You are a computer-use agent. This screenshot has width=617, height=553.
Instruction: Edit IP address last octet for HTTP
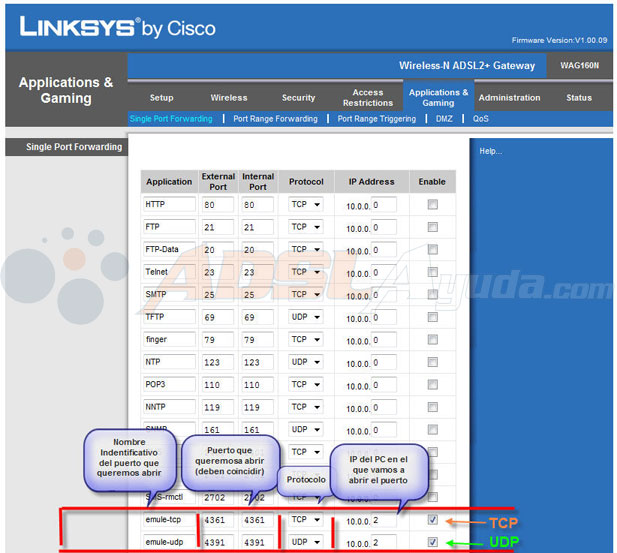coord(383,205)
